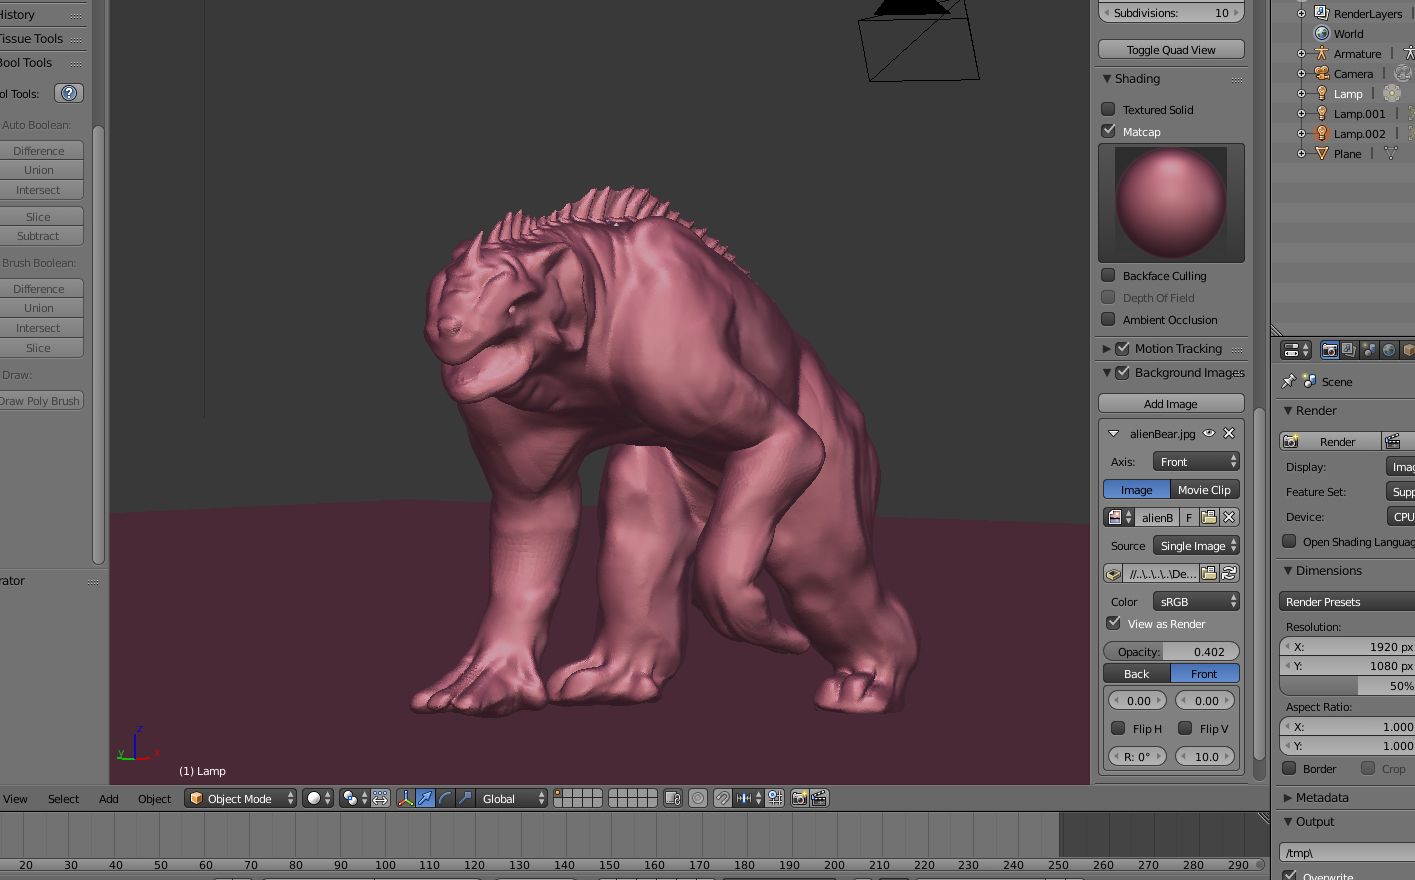Click the Plane mesh data triangle icon
This screenshot has height=880, width=1415.
(1391, 154)
